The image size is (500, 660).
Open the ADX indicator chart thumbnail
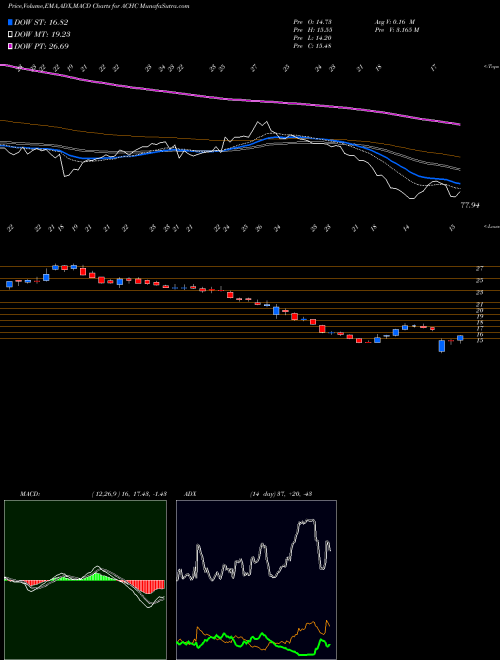click(256, 580)
